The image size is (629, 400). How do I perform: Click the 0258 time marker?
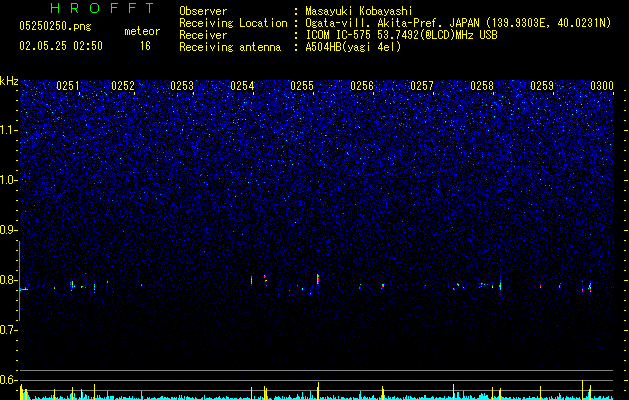point(482,86)
